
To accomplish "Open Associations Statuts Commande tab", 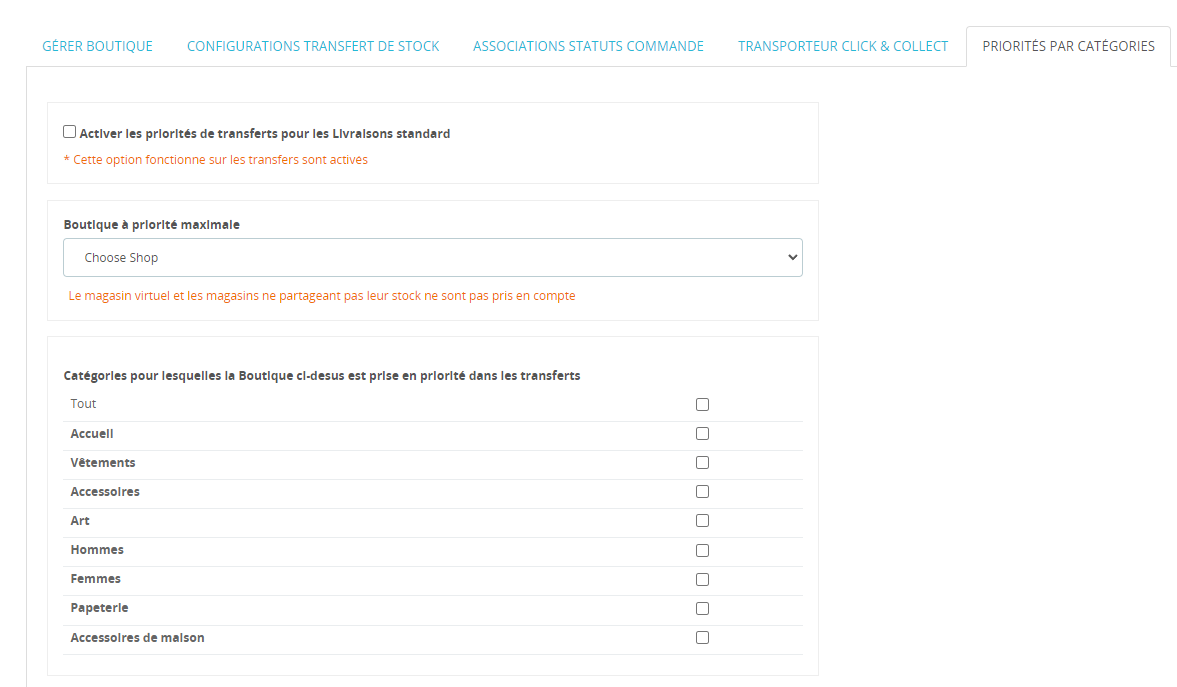I will pyautogui.click(x=588, y=47).
